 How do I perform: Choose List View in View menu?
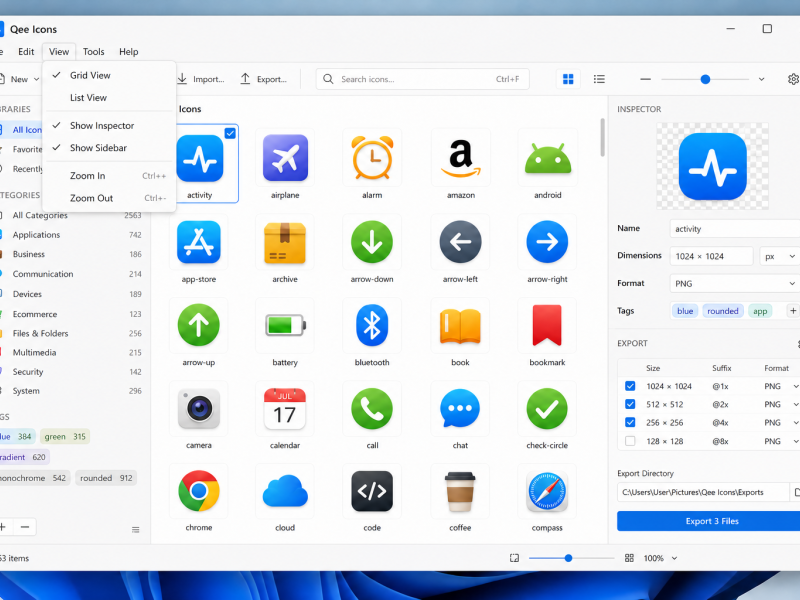(109, 98)
